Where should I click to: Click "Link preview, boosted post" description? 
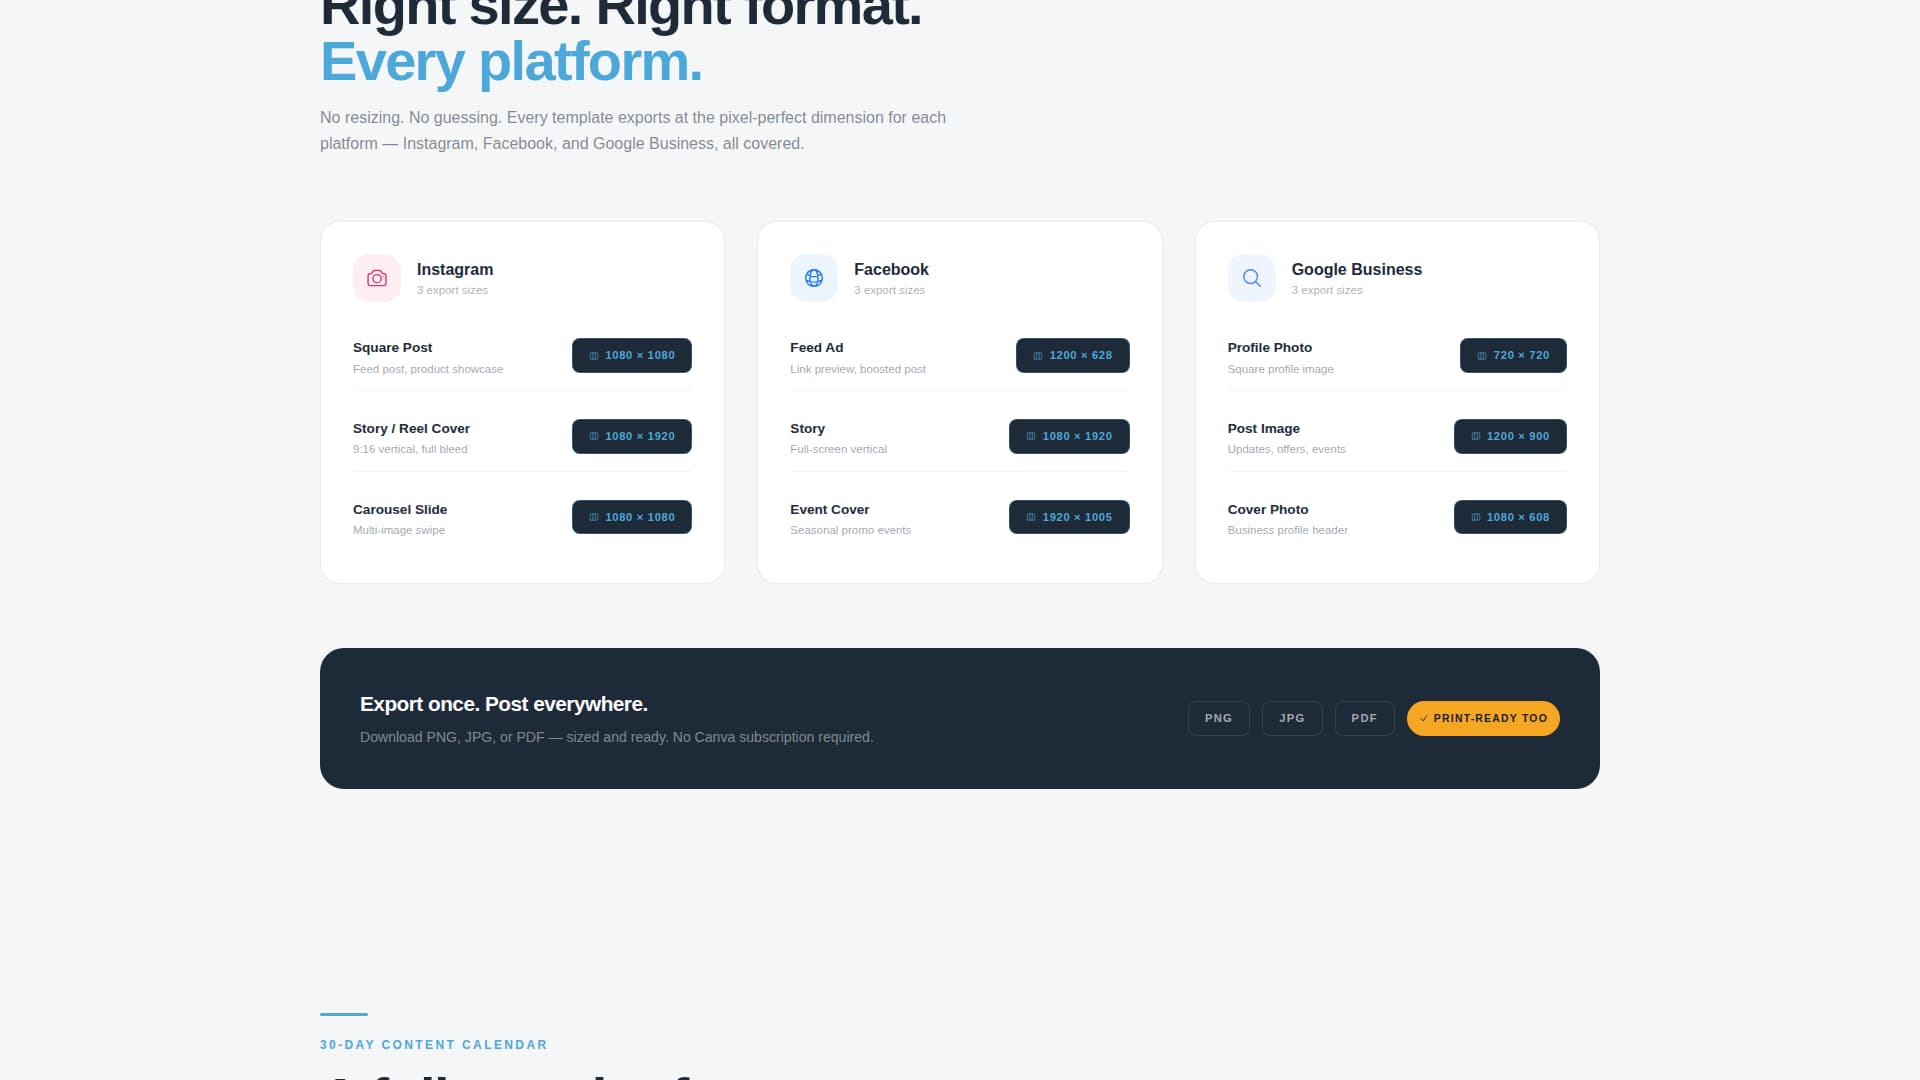[858, 369]
